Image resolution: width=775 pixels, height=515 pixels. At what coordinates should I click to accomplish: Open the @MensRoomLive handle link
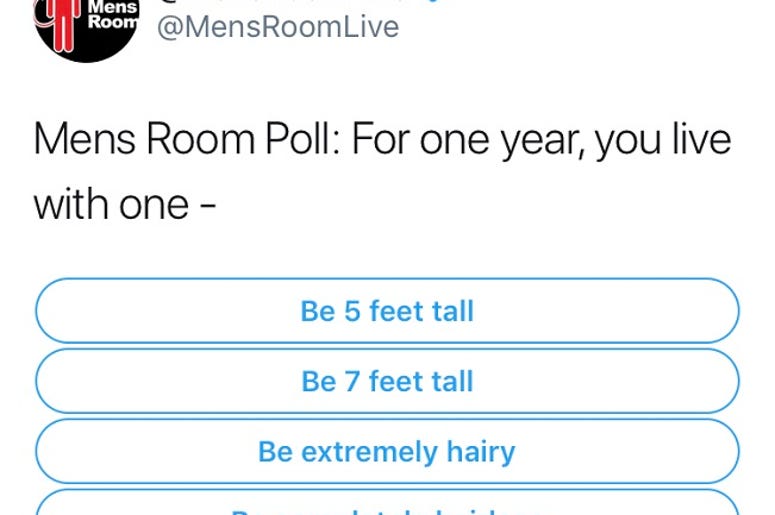[x=278, y=27]
